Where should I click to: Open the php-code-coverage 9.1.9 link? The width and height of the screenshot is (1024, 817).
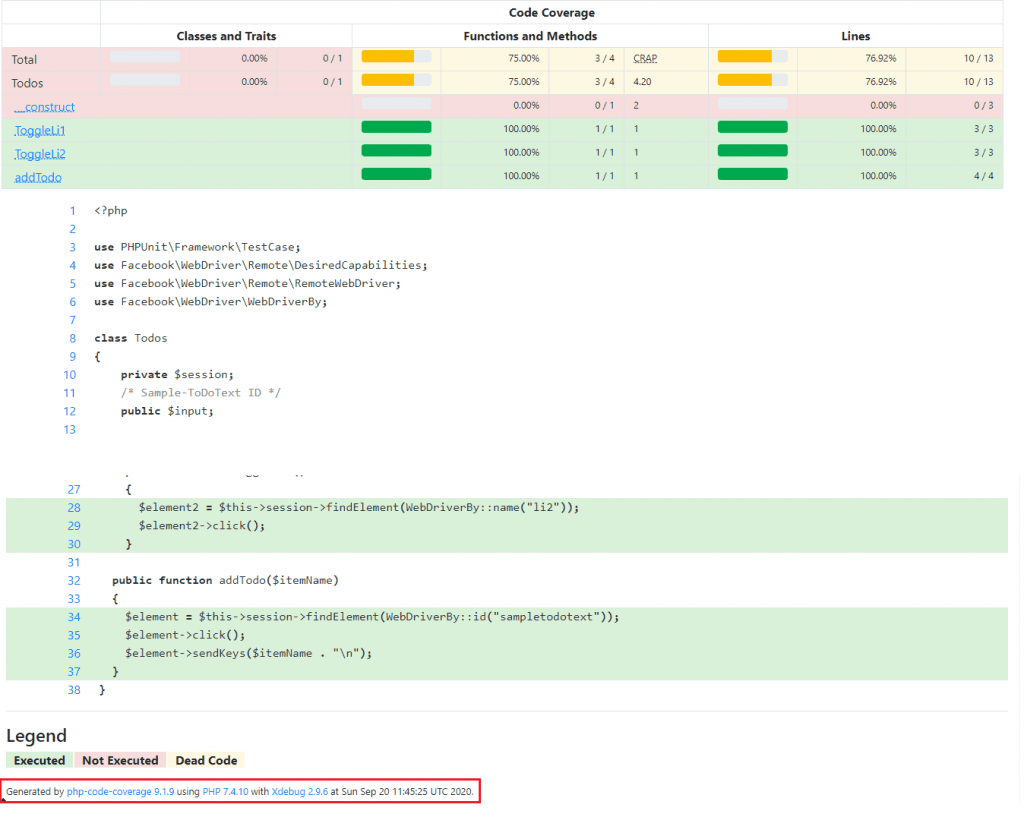[x=120, y=792]
